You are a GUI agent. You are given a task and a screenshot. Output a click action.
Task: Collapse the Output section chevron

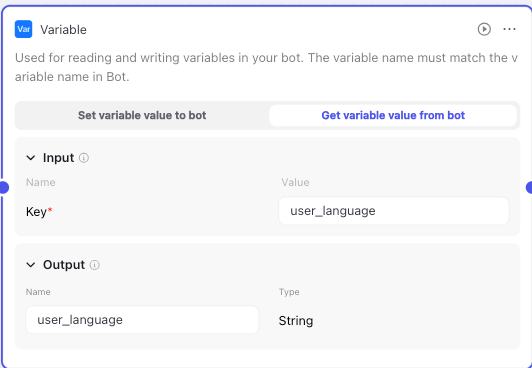pos(31,265)
